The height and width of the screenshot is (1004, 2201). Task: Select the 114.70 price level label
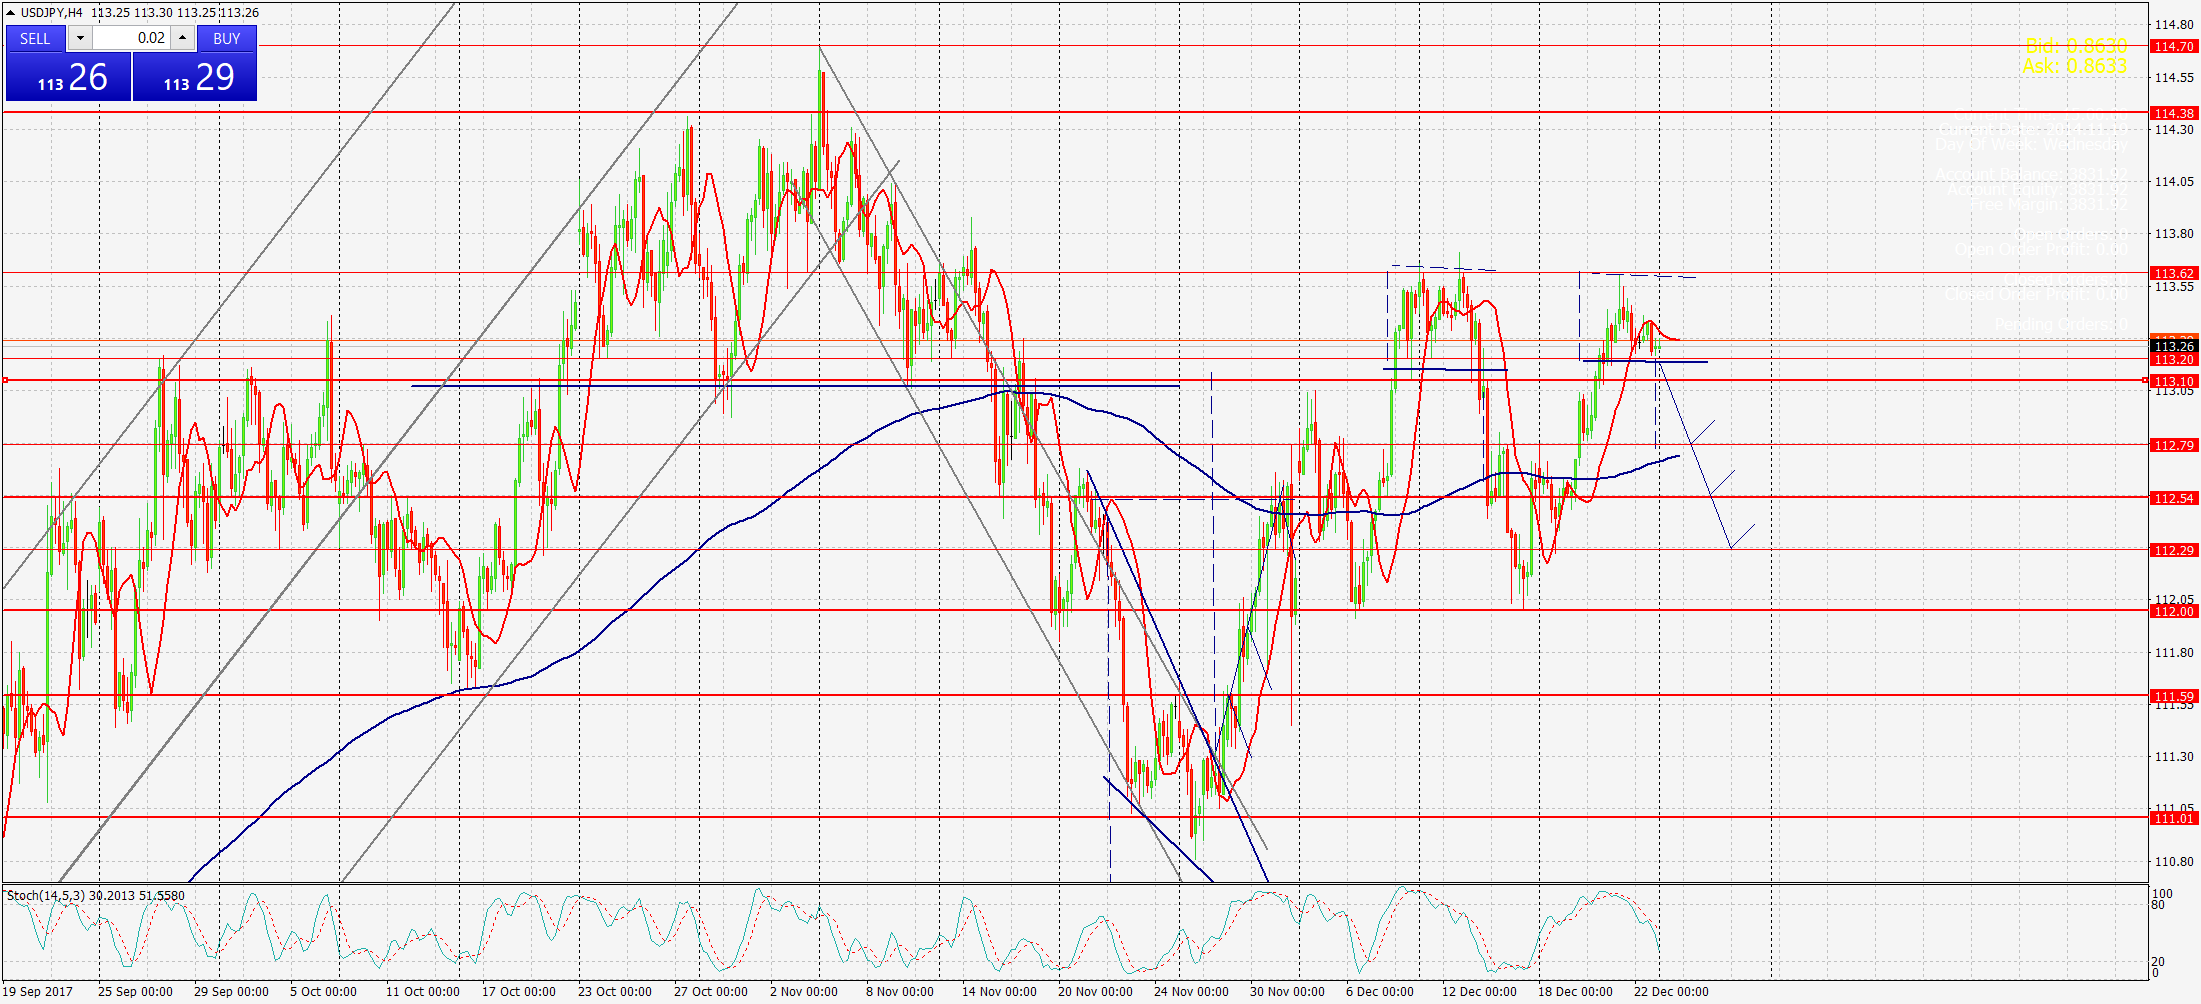click(x=2174, y=46)
